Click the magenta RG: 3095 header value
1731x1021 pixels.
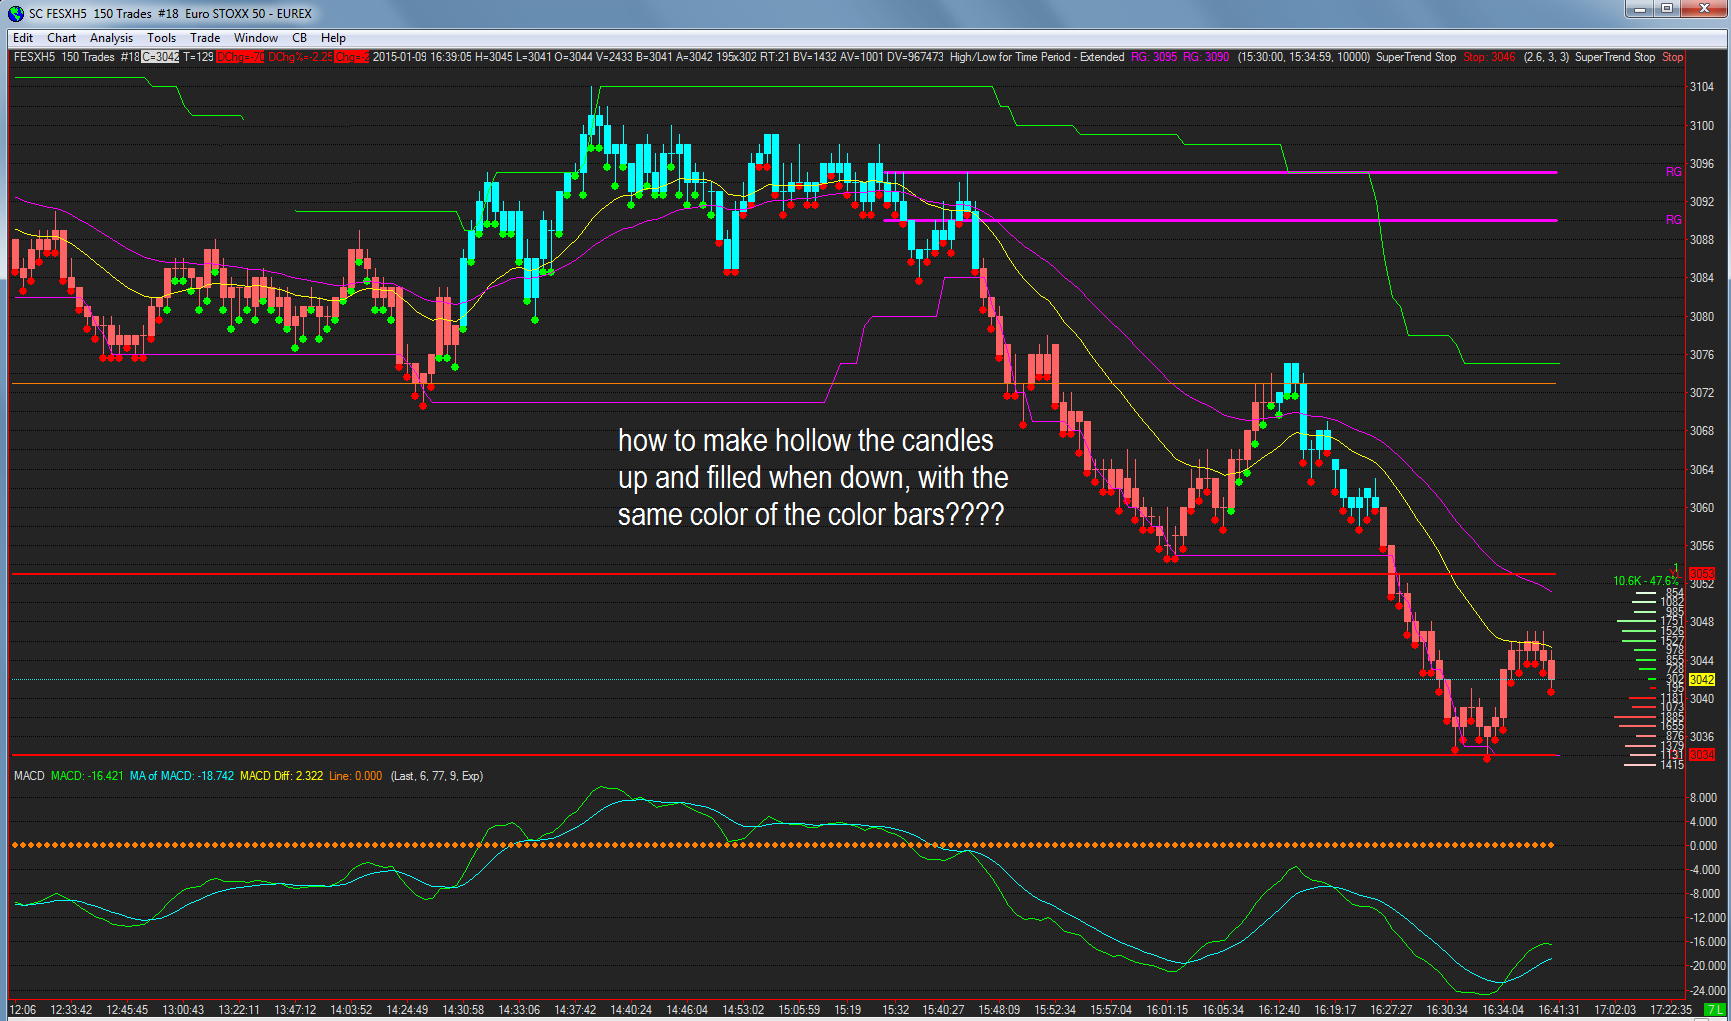(x=1154, y=57)
